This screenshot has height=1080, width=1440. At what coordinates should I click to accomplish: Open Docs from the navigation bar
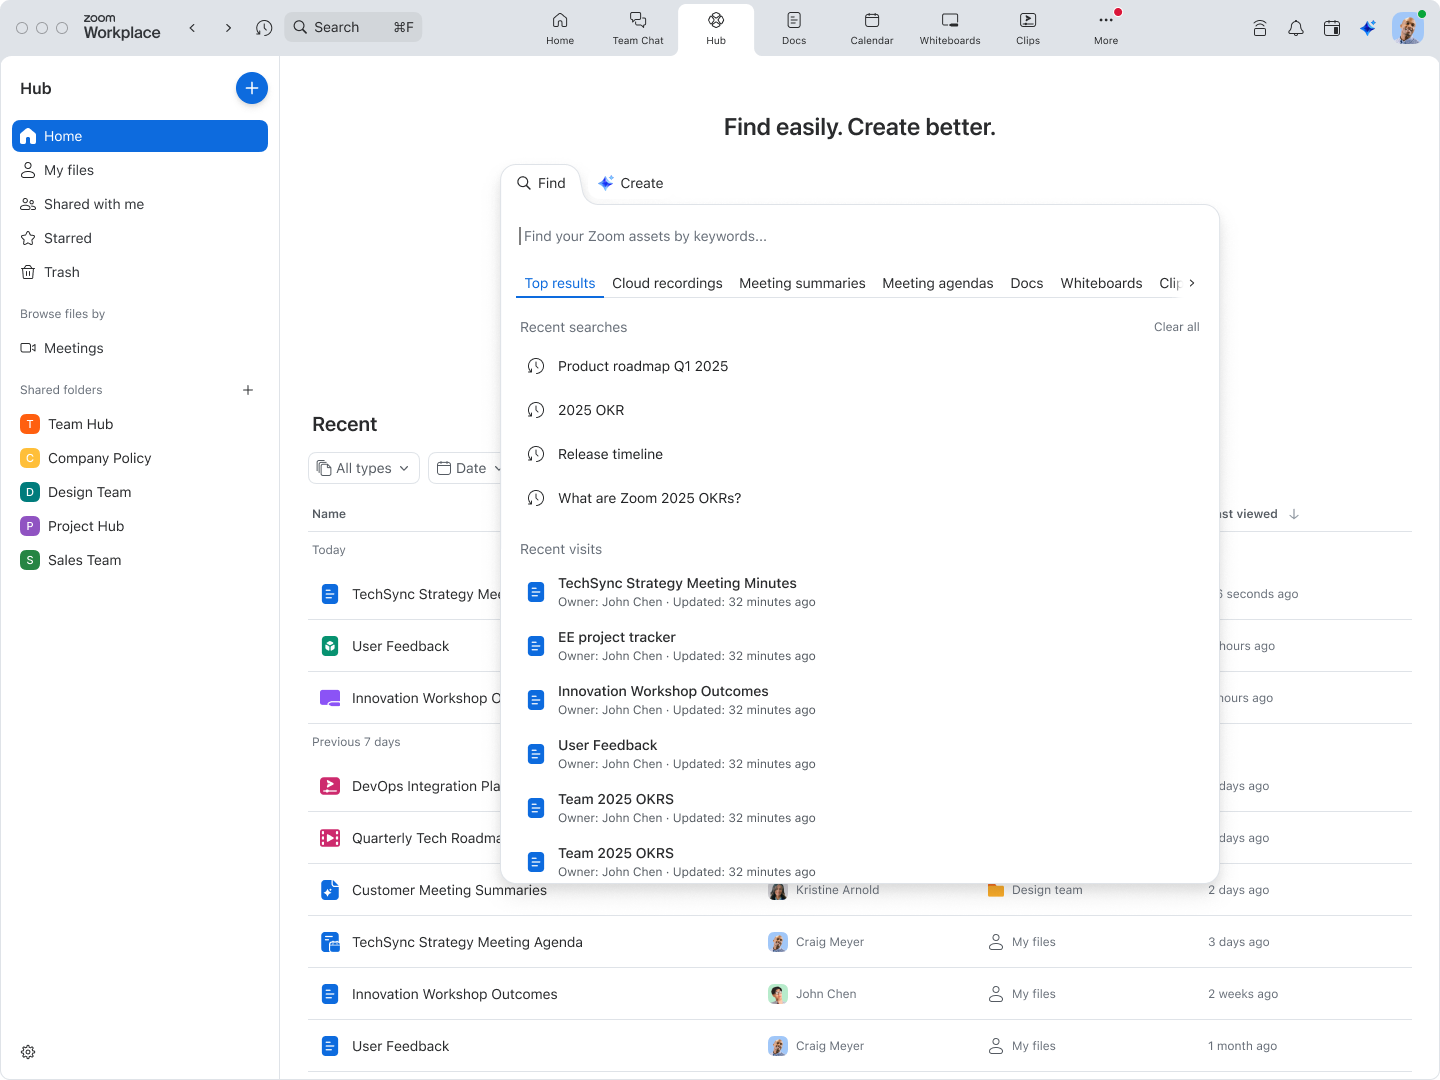[x=793, y=28]
